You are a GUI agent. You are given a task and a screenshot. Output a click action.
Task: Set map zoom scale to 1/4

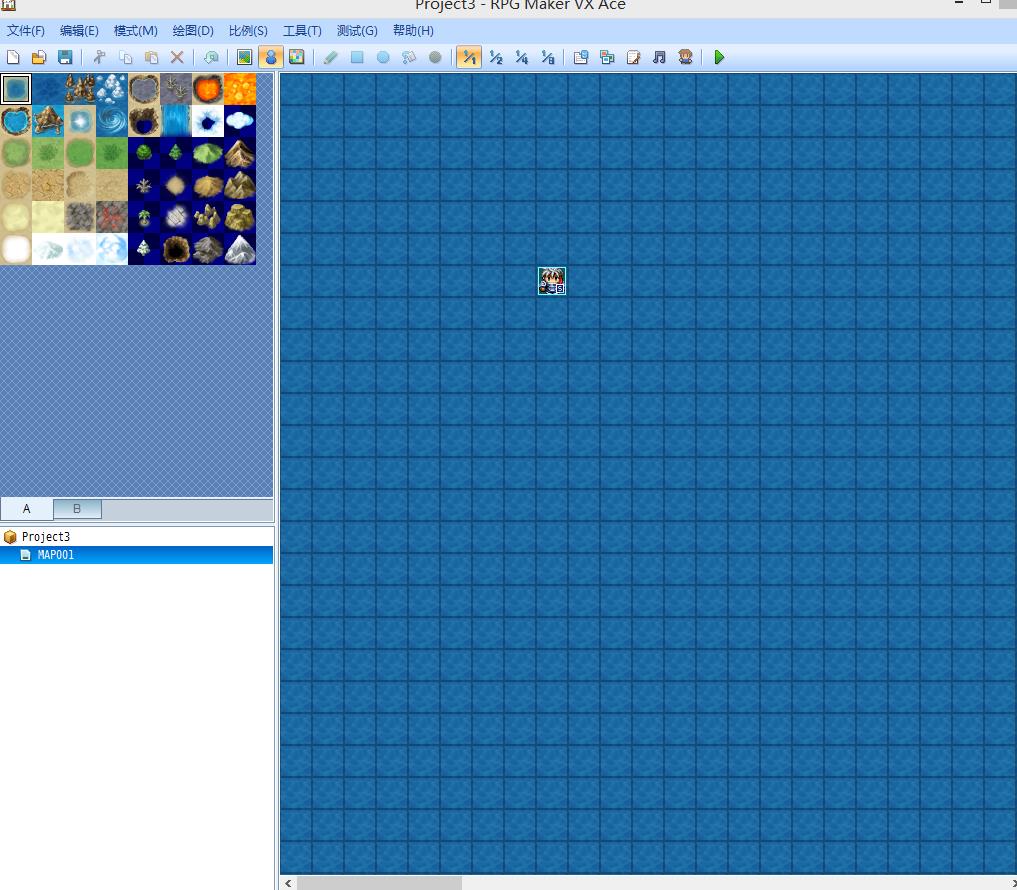521,58
